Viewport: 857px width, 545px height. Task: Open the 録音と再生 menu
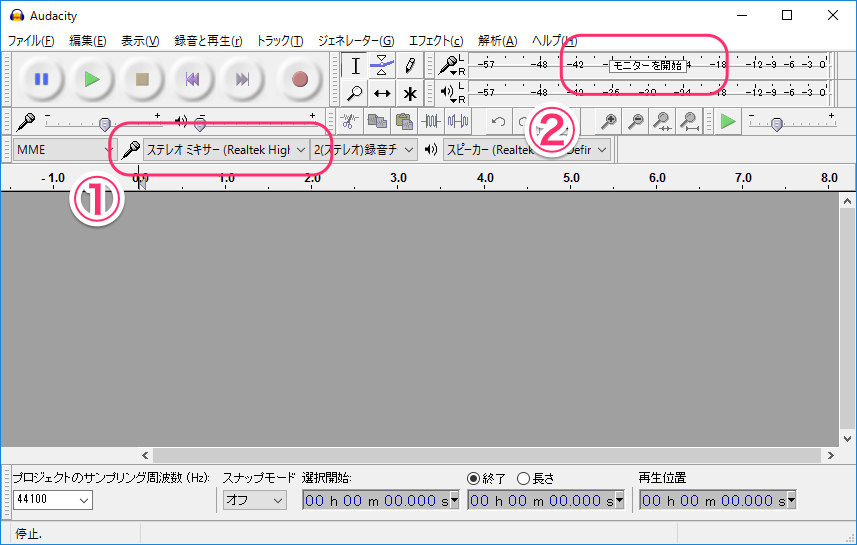(208, 40)
